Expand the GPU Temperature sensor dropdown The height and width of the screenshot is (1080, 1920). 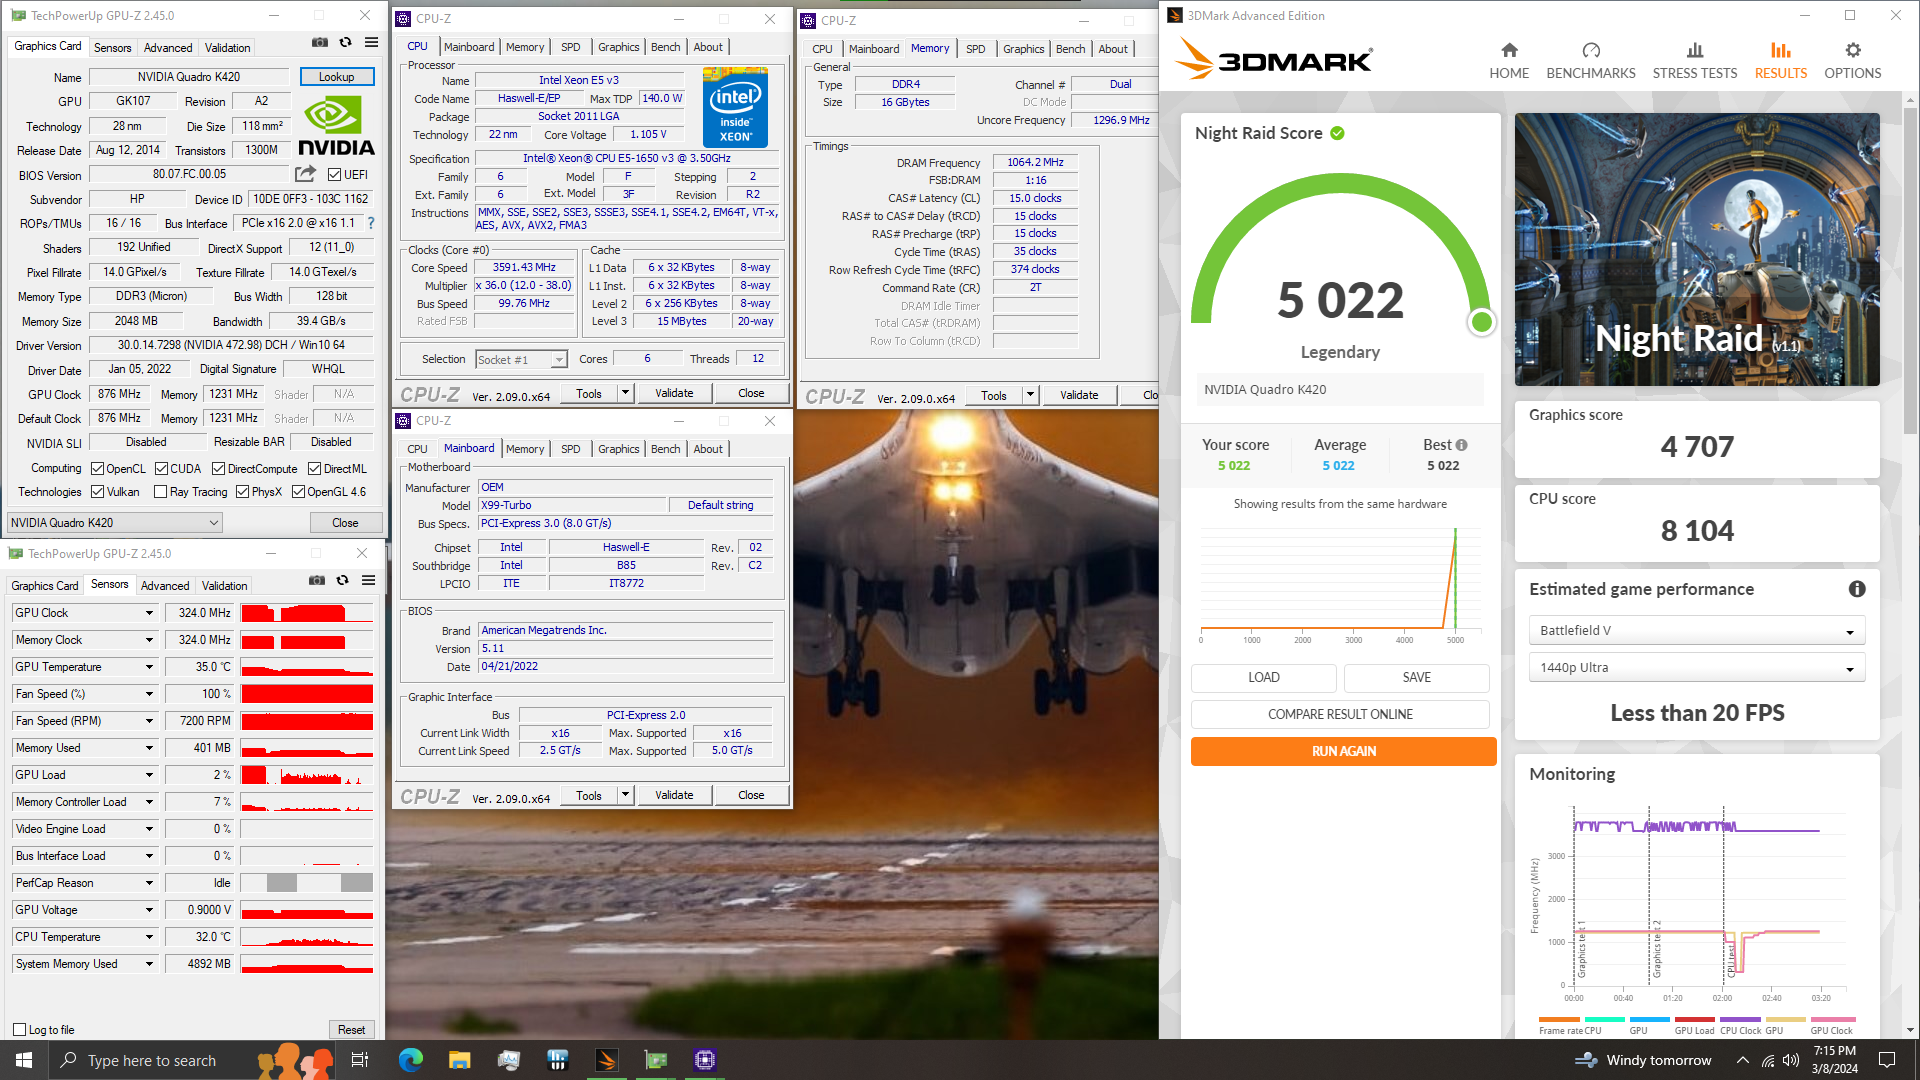(x=149, y=667)
